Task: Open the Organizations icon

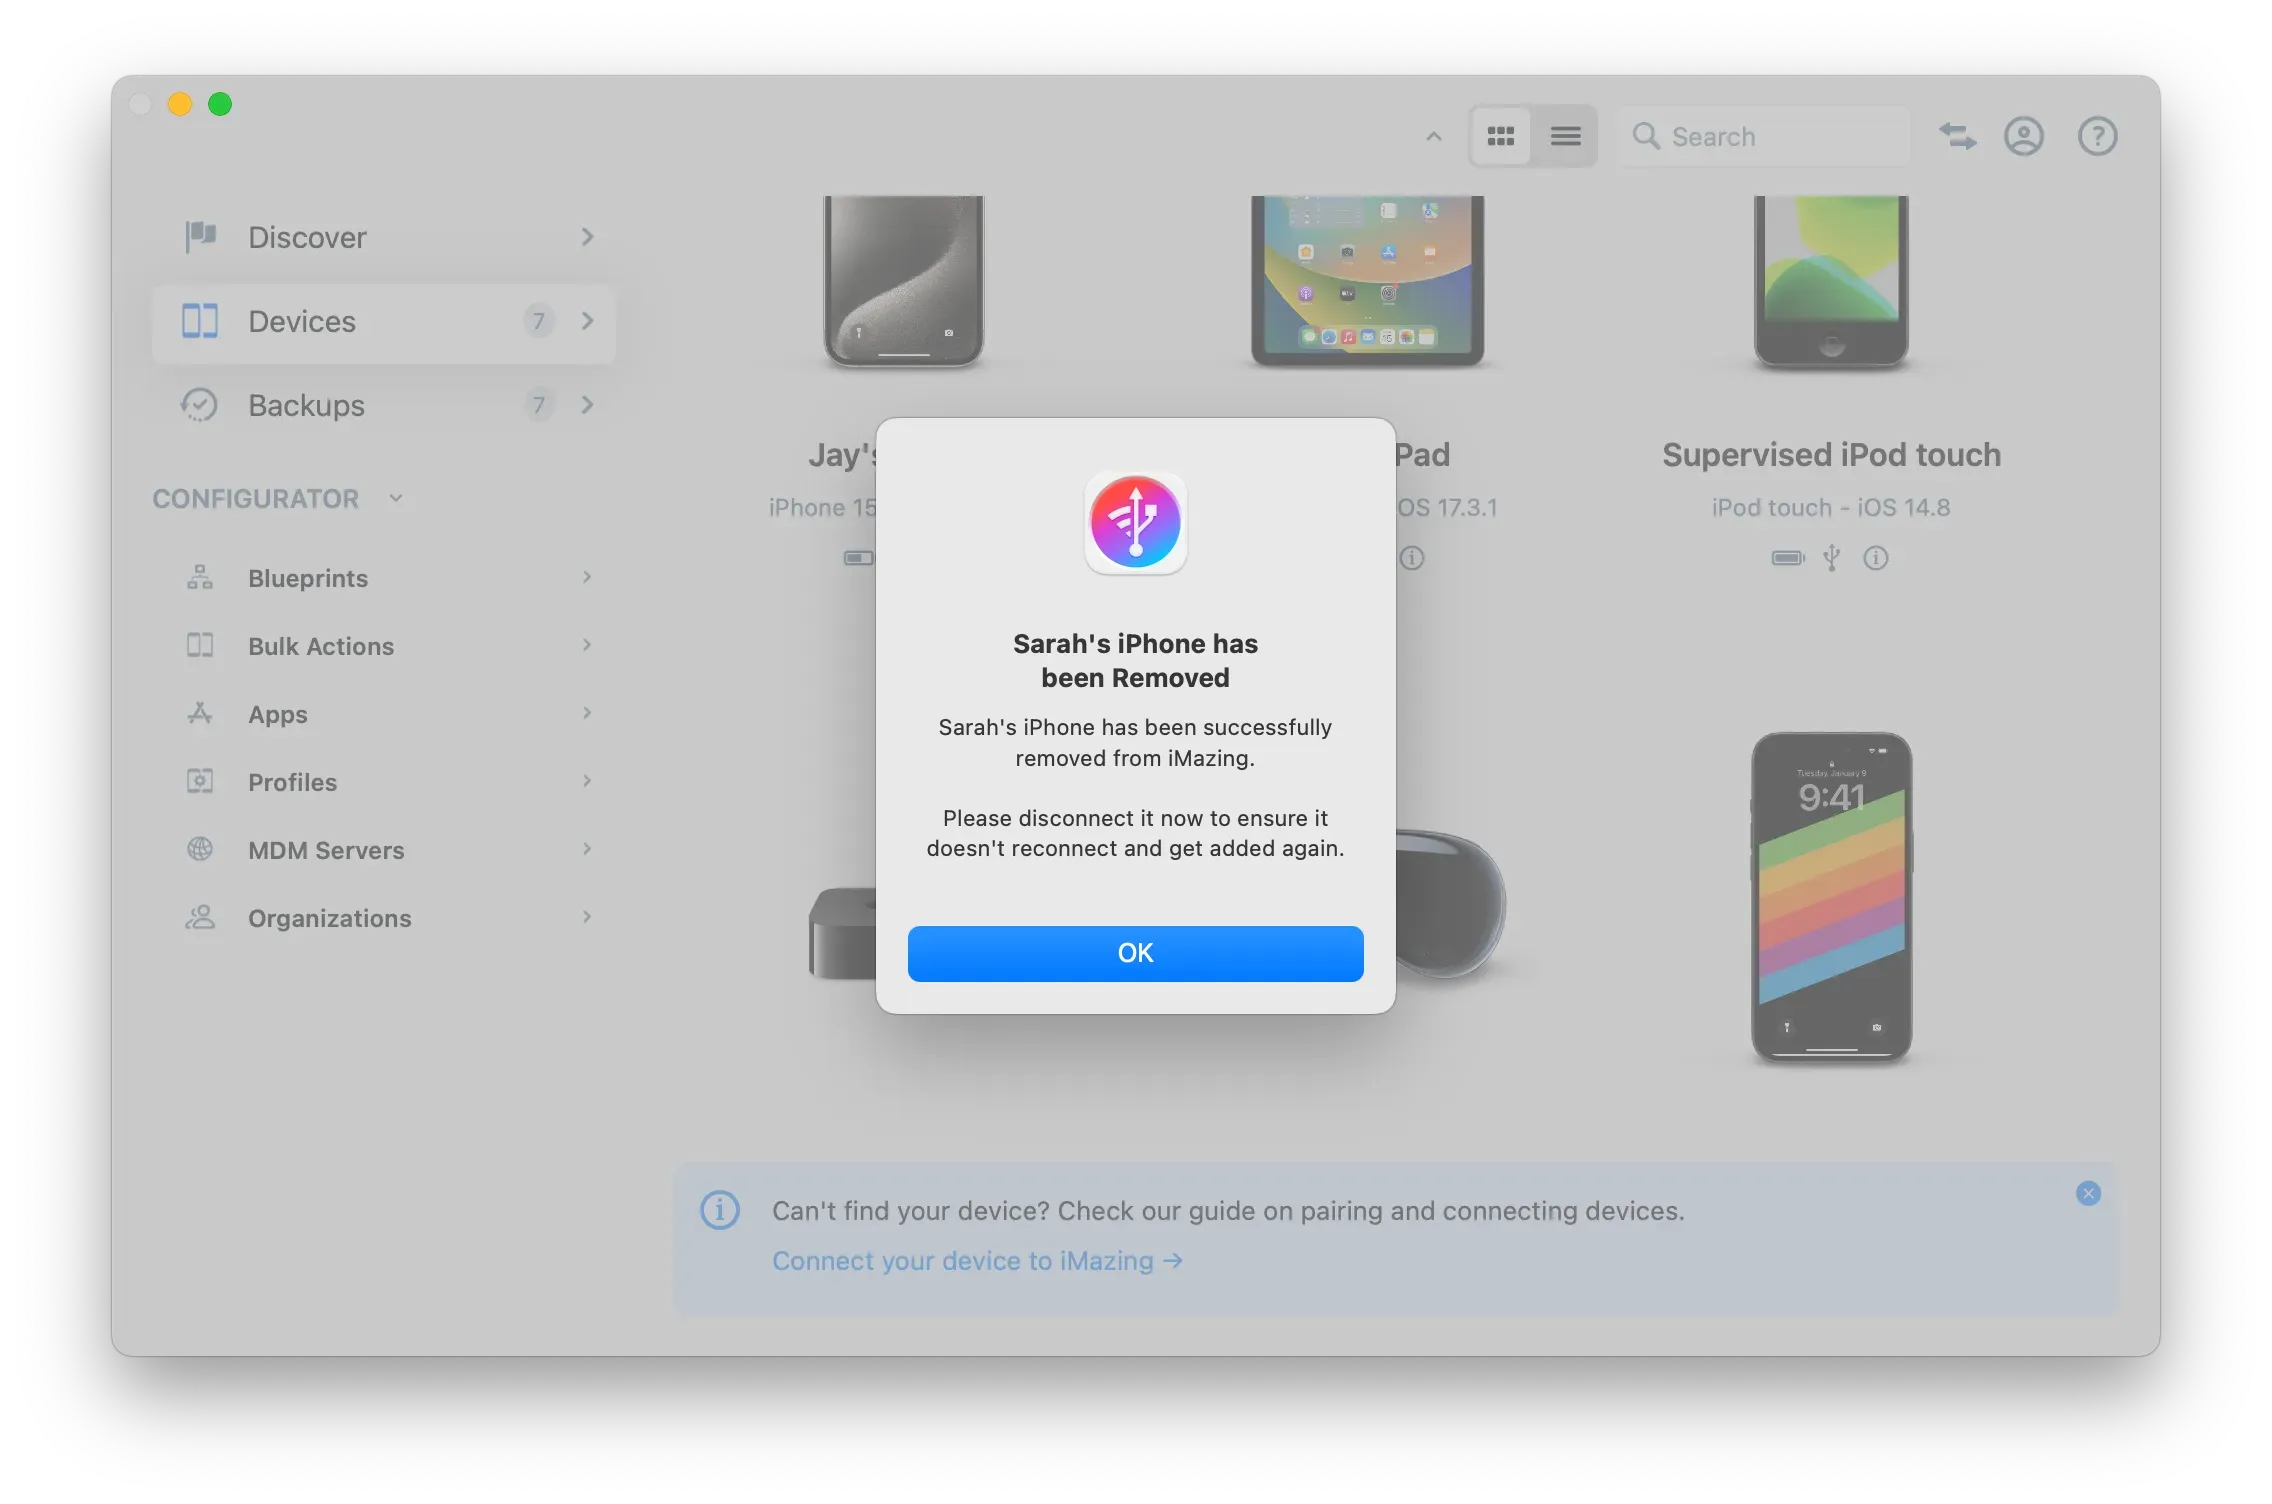Action: coord(200,917)
